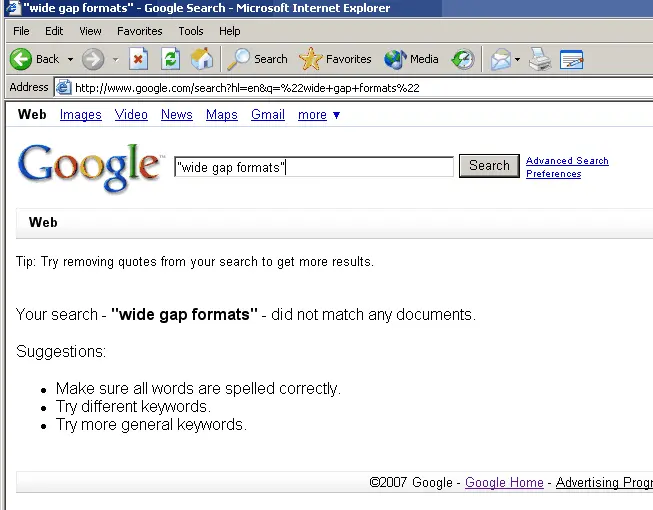Image resolution: width=653 pixels, height=510 pixels.
Task: Switch to Google Video link
Action: pyautogui.click(x=131, y=114)
